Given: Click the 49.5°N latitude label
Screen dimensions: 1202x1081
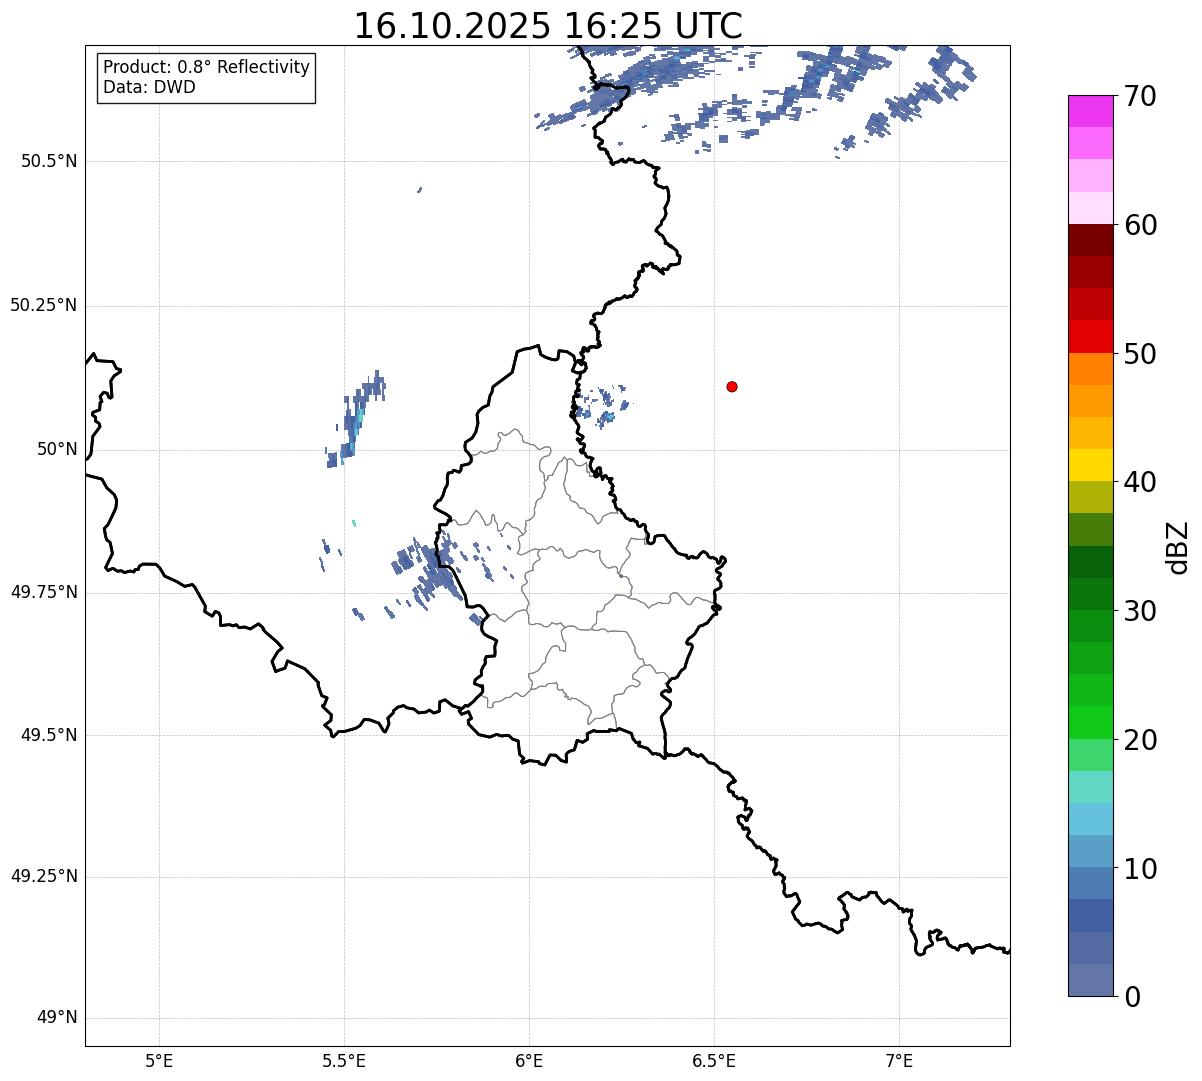Looking at the screenshot, I should tap(49, 735).
